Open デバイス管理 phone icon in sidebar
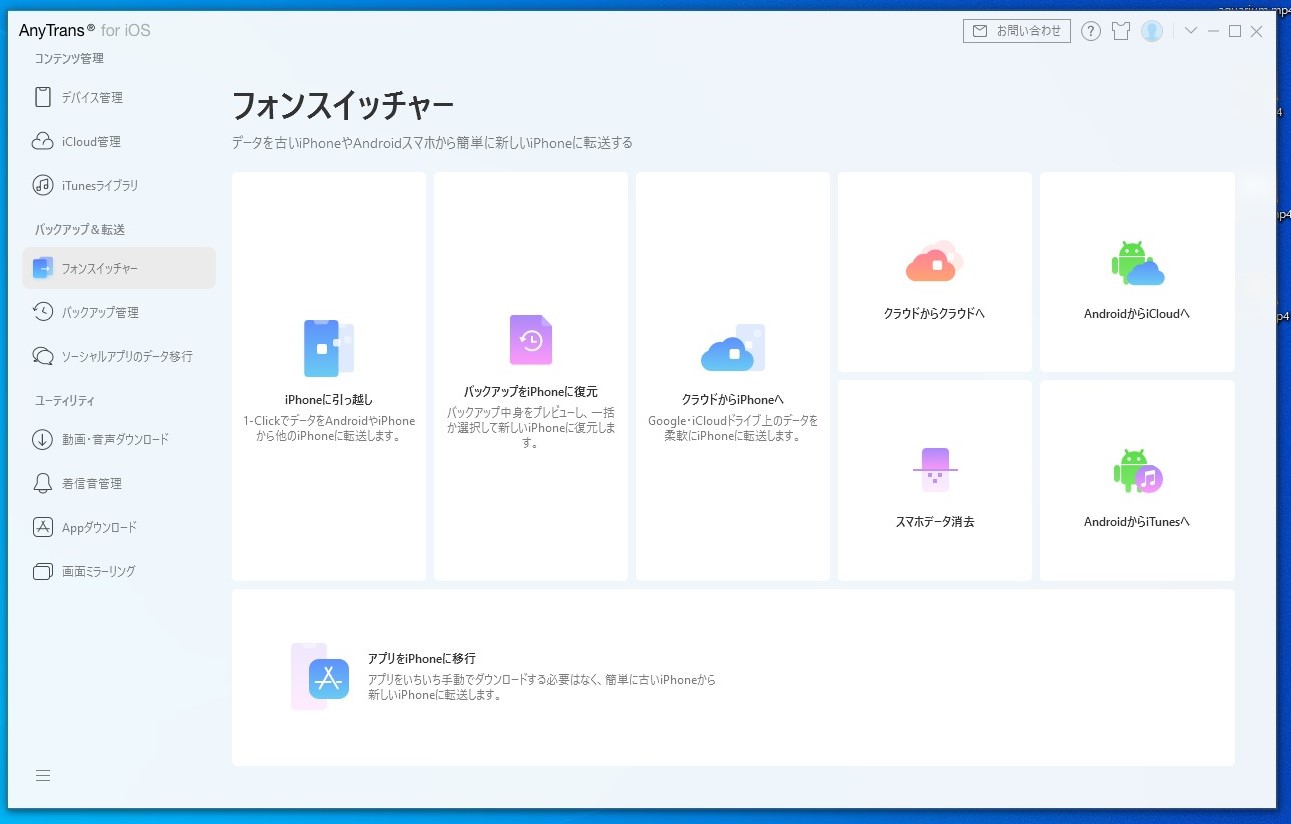The image size is (1291, 824). [42, 97]
